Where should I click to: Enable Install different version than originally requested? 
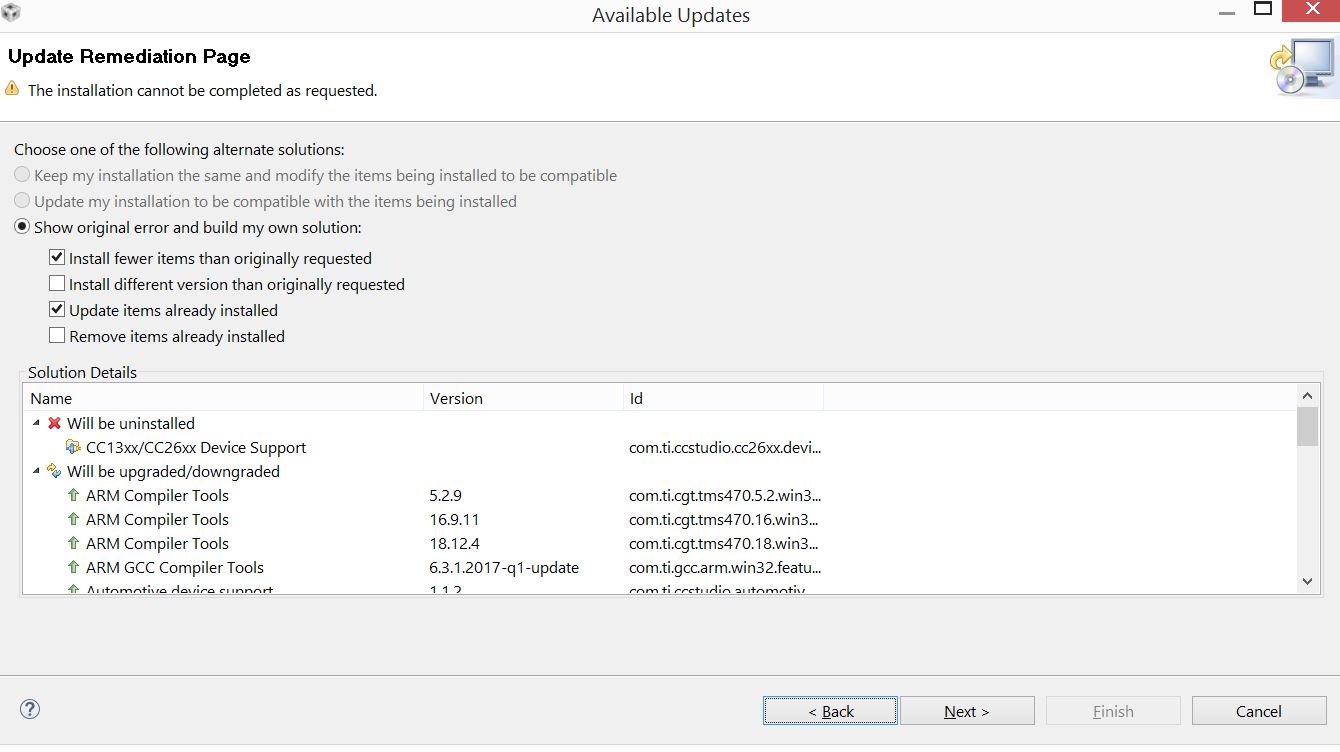click(x=57, y=284)
